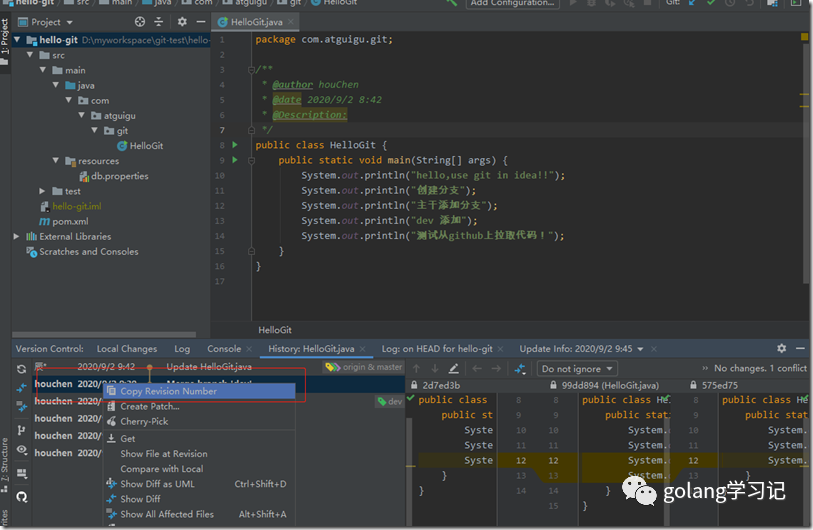
Task: Select the Update HelloGit.java commit row
Action: (218, 367)
